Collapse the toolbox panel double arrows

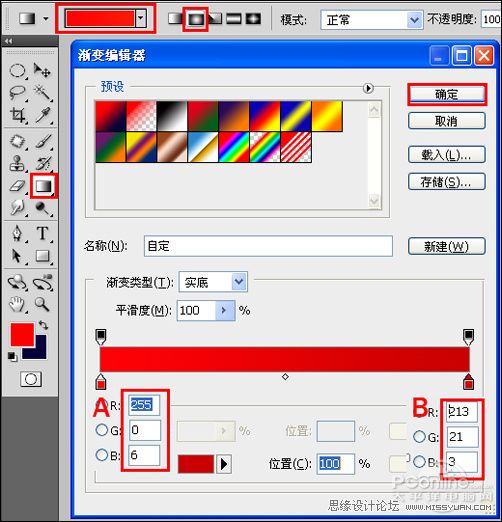9,41
